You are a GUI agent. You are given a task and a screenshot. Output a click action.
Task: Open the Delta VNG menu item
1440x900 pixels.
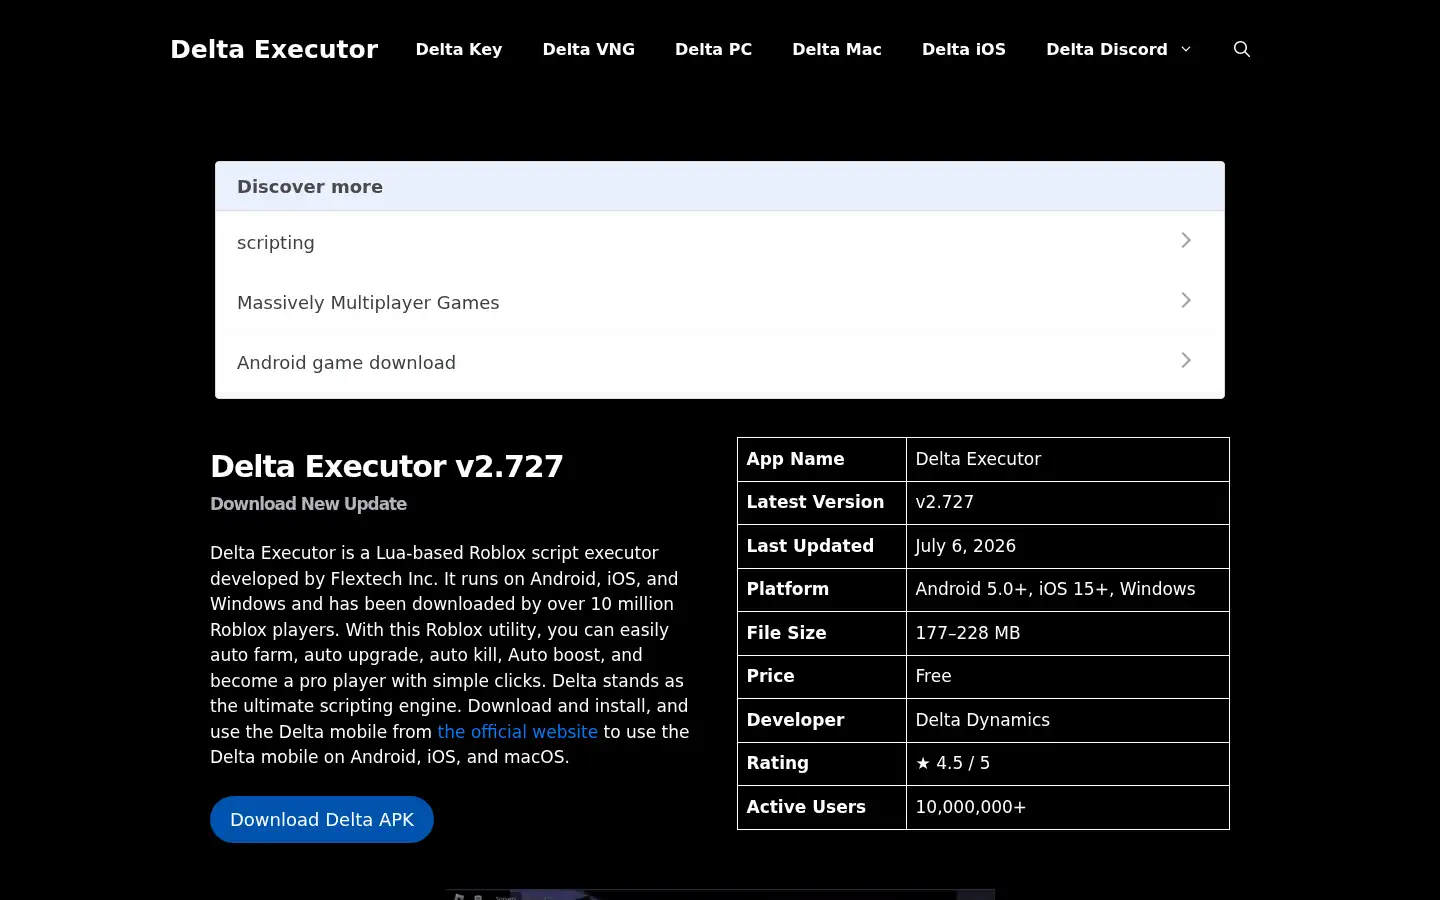point(589,49)
